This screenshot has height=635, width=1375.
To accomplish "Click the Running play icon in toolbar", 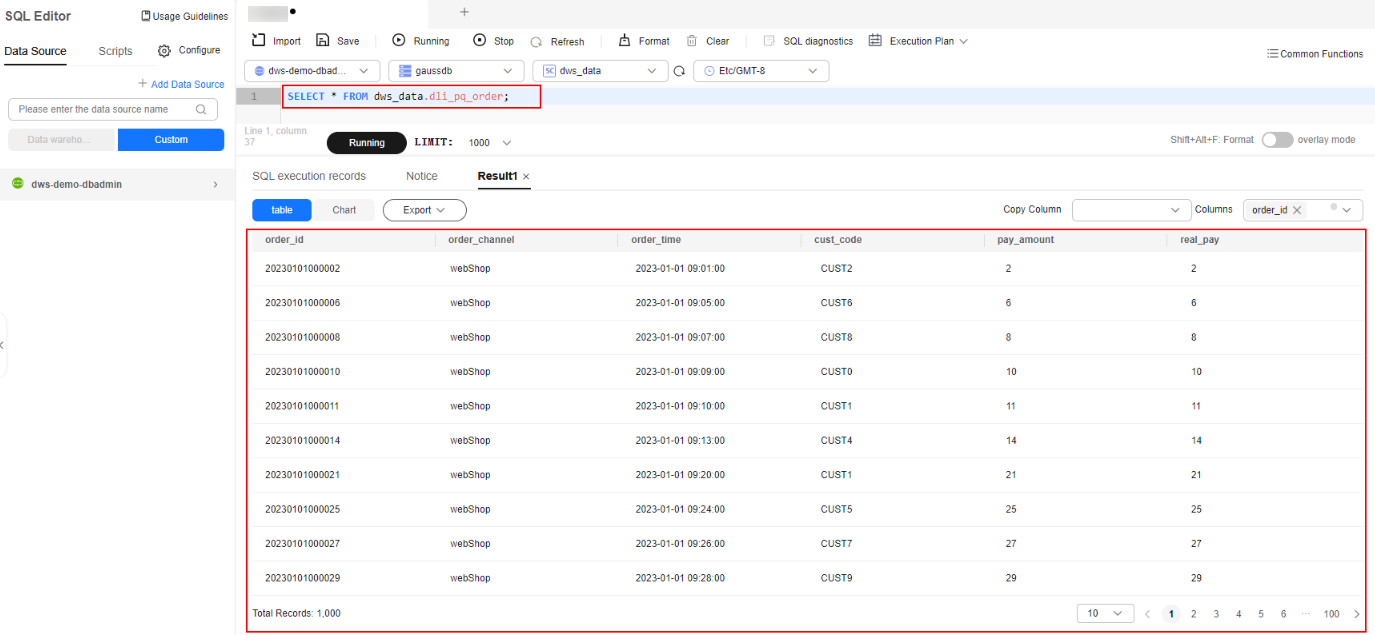I will (x=399, y=41).
